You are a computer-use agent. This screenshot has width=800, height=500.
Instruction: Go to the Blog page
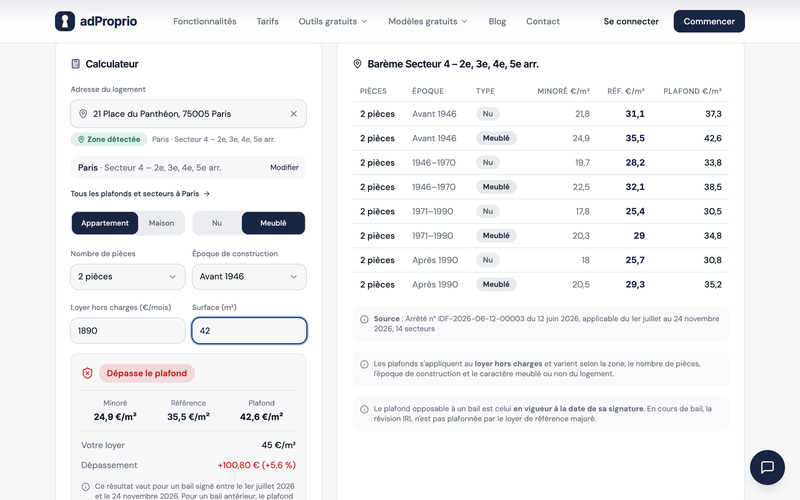[x=497, y=21]
